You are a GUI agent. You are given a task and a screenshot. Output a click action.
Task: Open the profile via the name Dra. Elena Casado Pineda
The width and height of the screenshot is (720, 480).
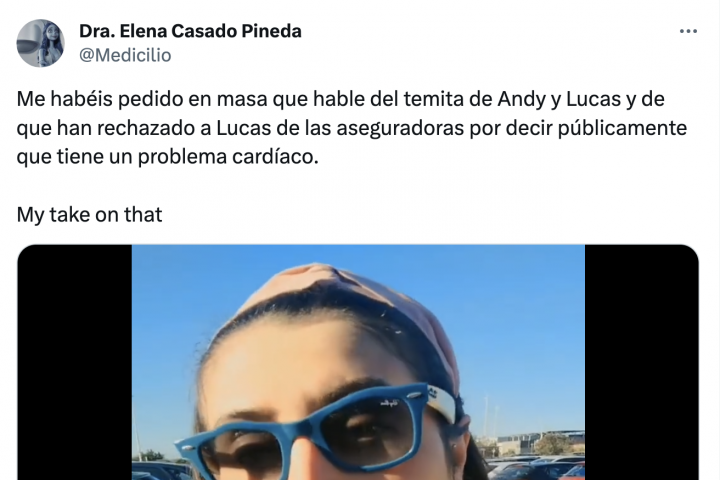190,31
